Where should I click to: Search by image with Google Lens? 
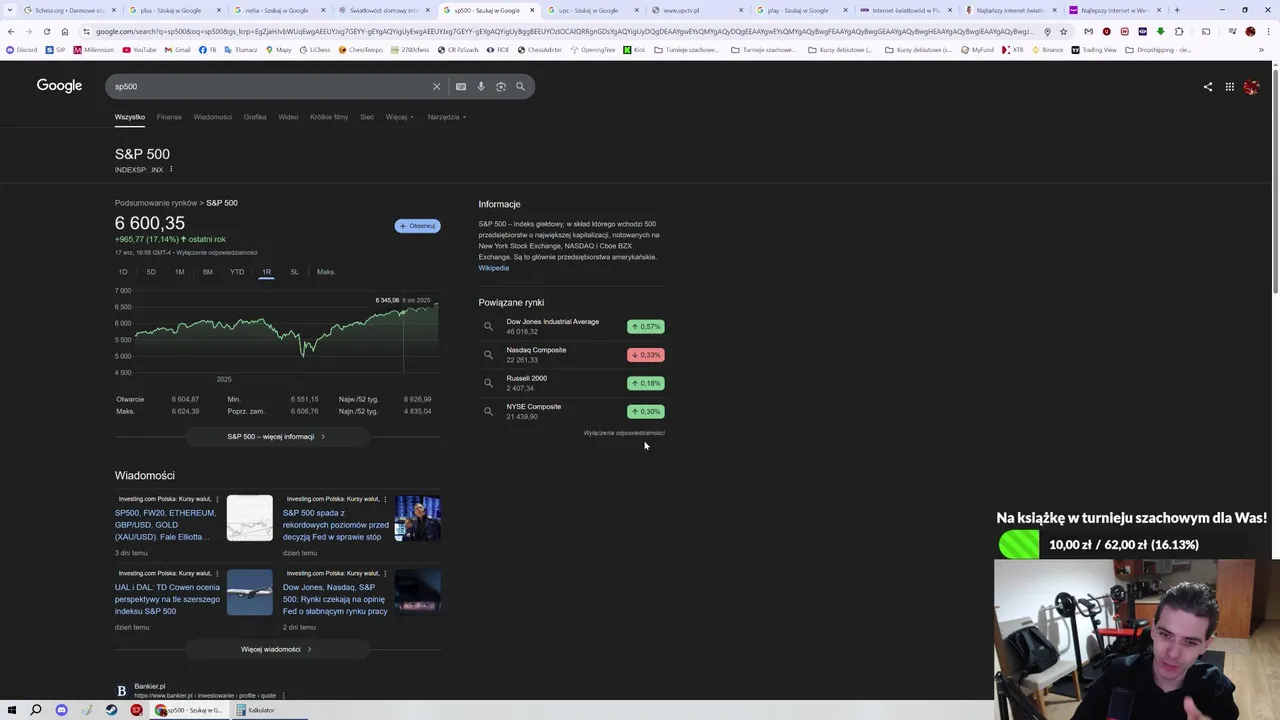point(501,86)
